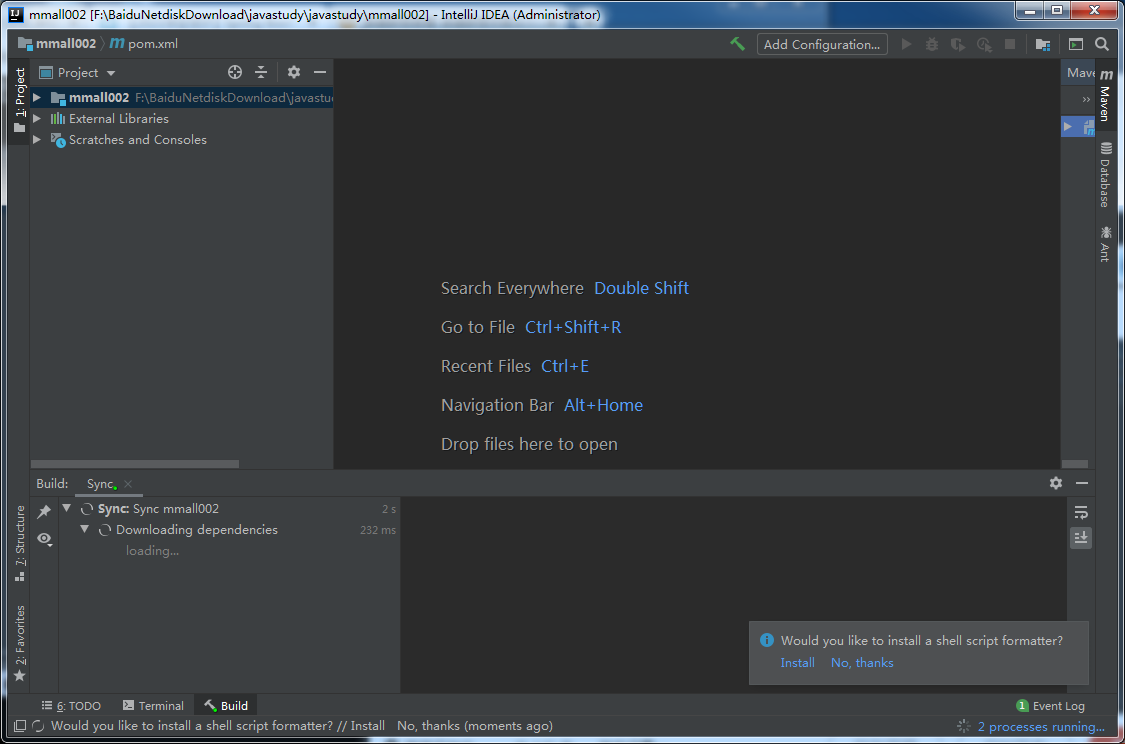Open the Database side tab

(1106, 175)
